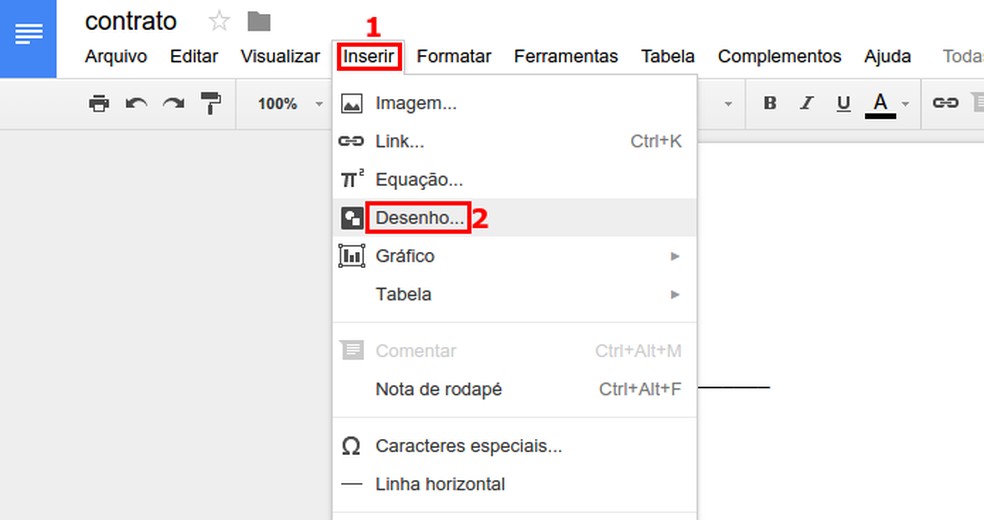Viewport: 984px width, 520px height.
Task: Star the contrato document
Action: point(219,21)
